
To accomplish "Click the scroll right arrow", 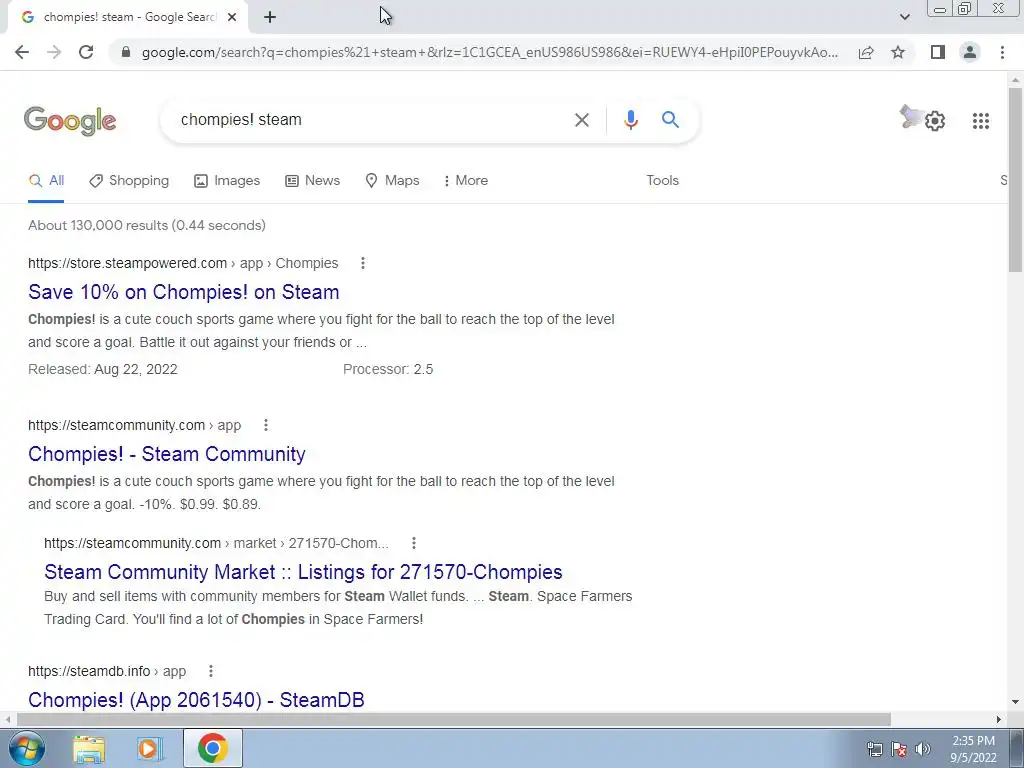I will point(999,719).
